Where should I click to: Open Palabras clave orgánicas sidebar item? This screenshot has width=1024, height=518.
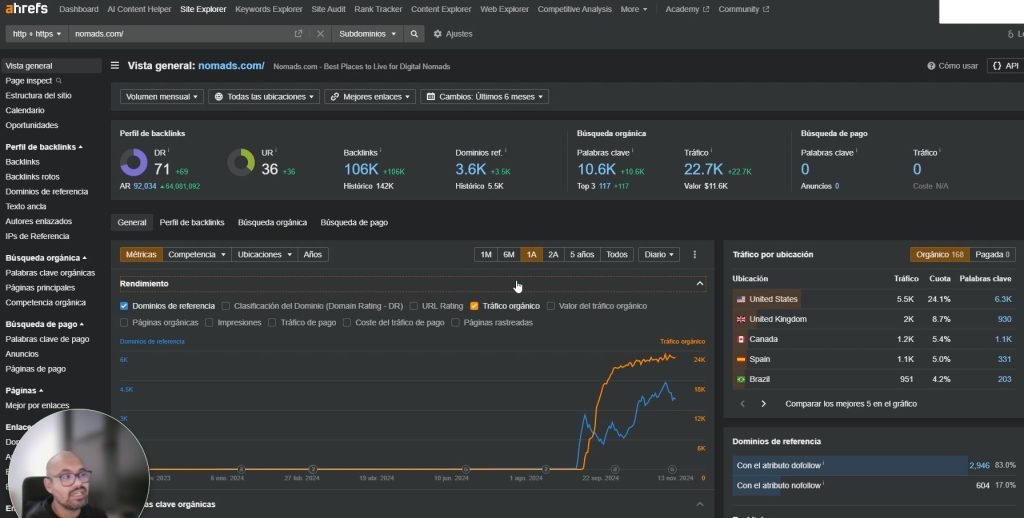[x=50, y=272]
